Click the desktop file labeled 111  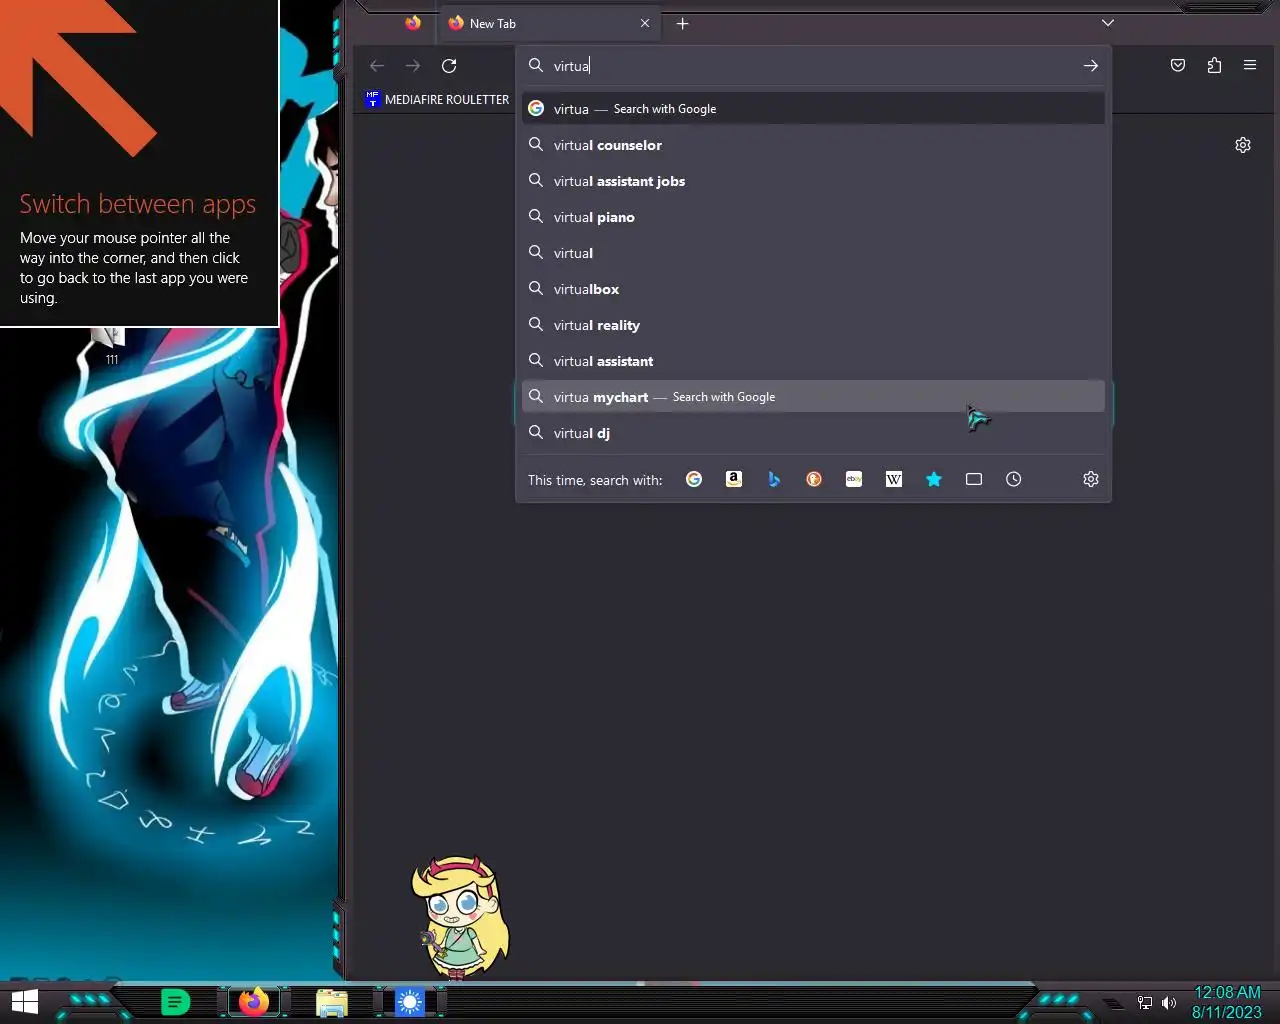pos(109,346)
